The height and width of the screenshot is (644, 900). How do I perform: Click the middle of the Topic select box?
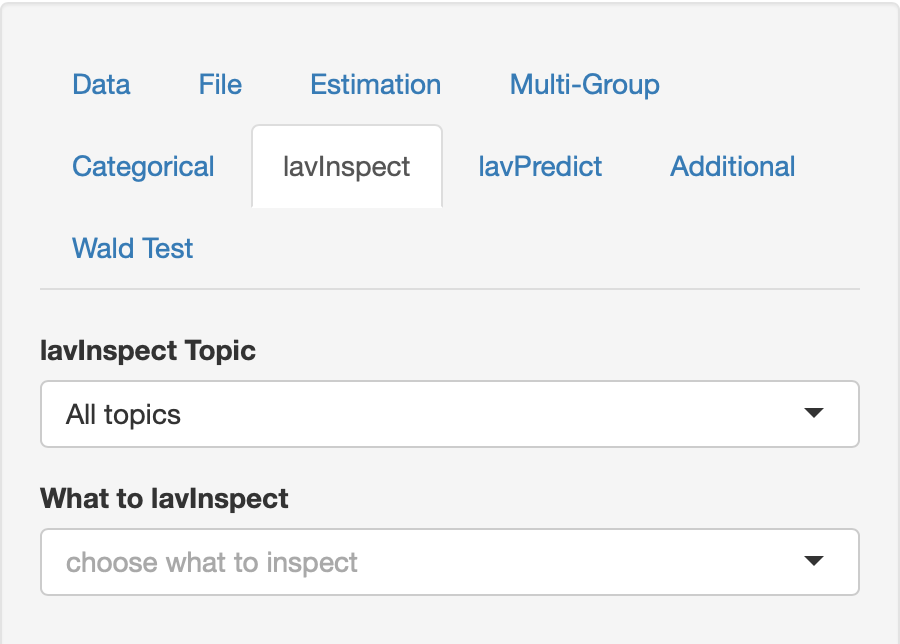tap(449, 414)
